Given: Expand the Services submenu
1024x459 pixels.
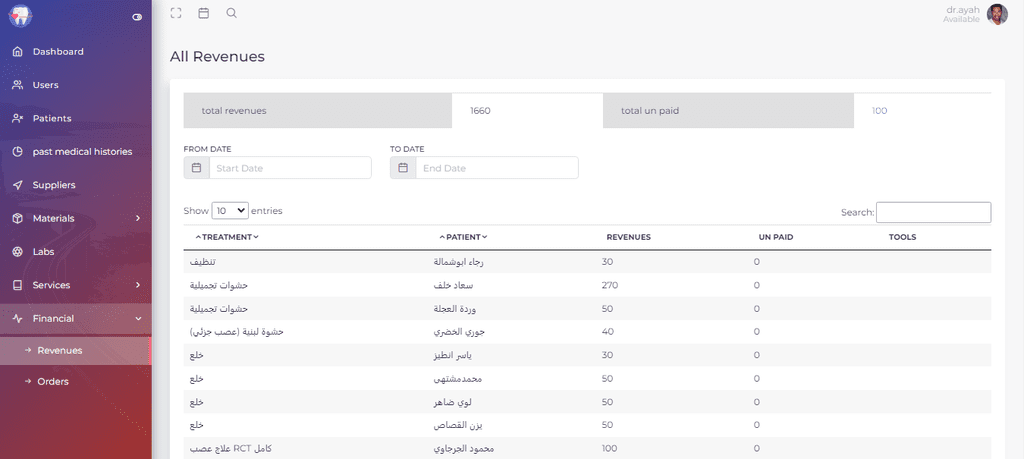Looking at the screenshot, I should (x=76, y=285).
